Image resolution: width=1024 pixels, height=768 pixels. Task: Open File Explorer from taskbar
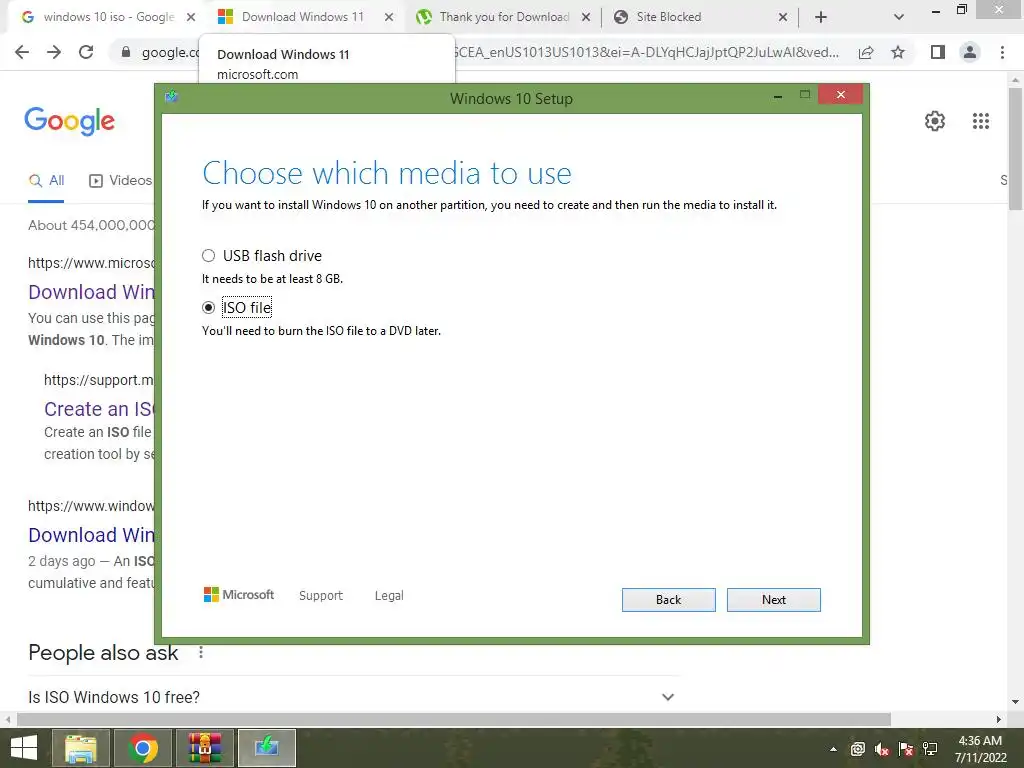(x=80, y=748)
